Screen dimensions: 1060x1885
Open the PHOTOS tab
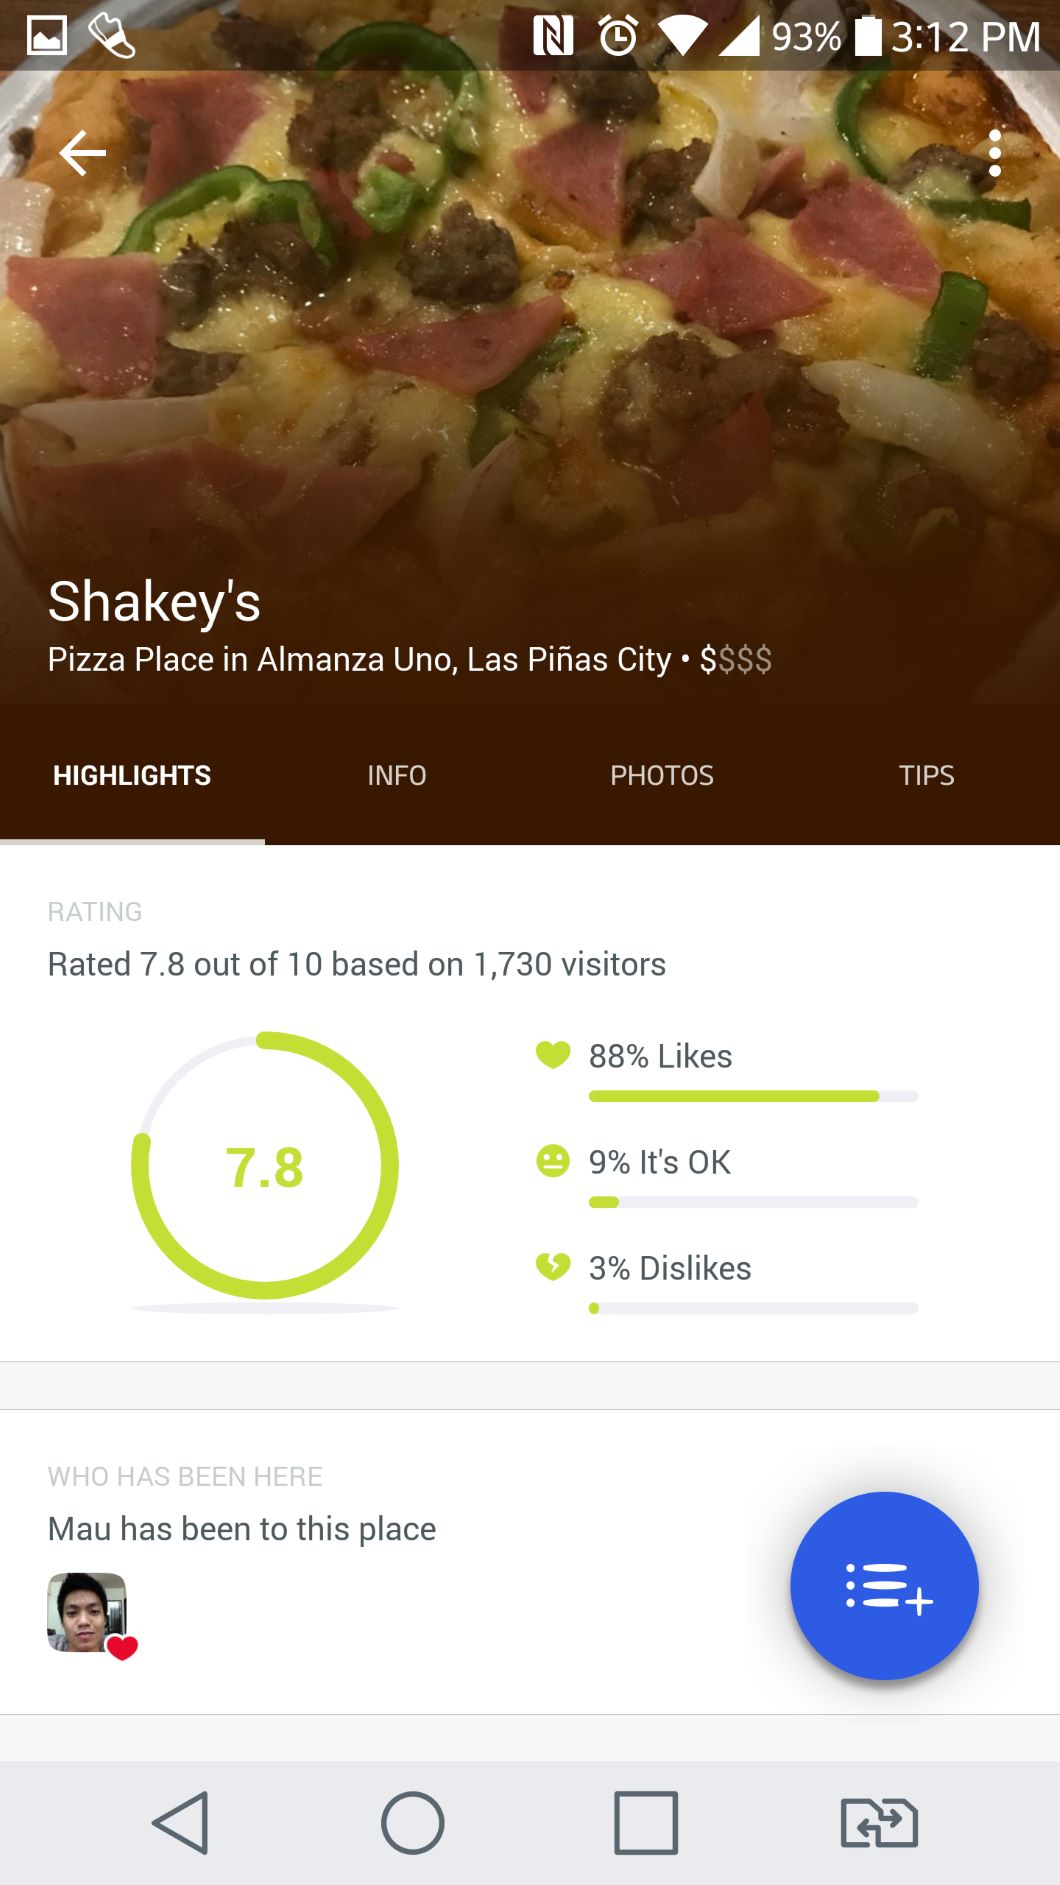point(661,775)
